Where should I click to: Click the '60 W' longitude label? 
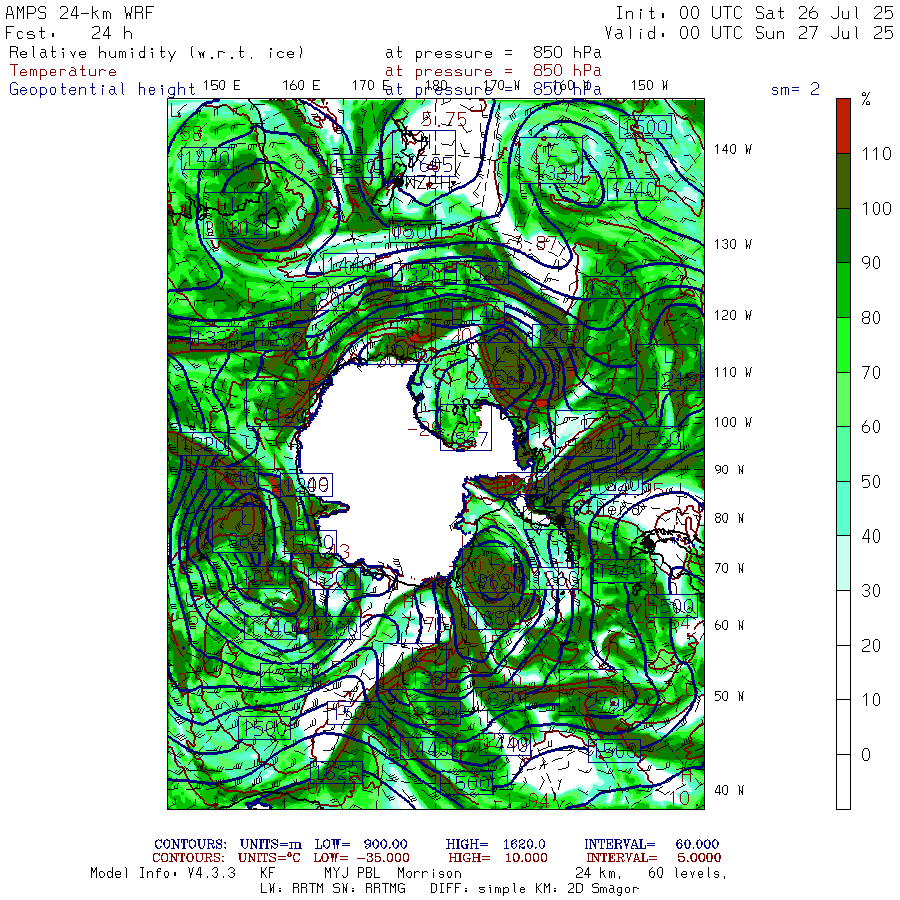730,625
